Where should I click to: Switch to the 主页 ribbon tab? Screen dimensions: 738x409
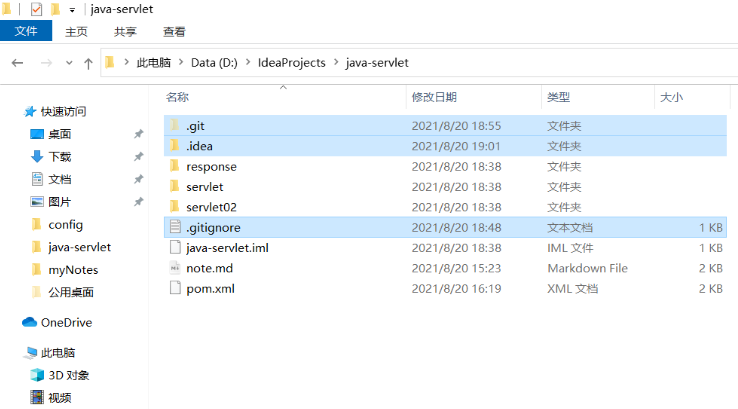76,32
